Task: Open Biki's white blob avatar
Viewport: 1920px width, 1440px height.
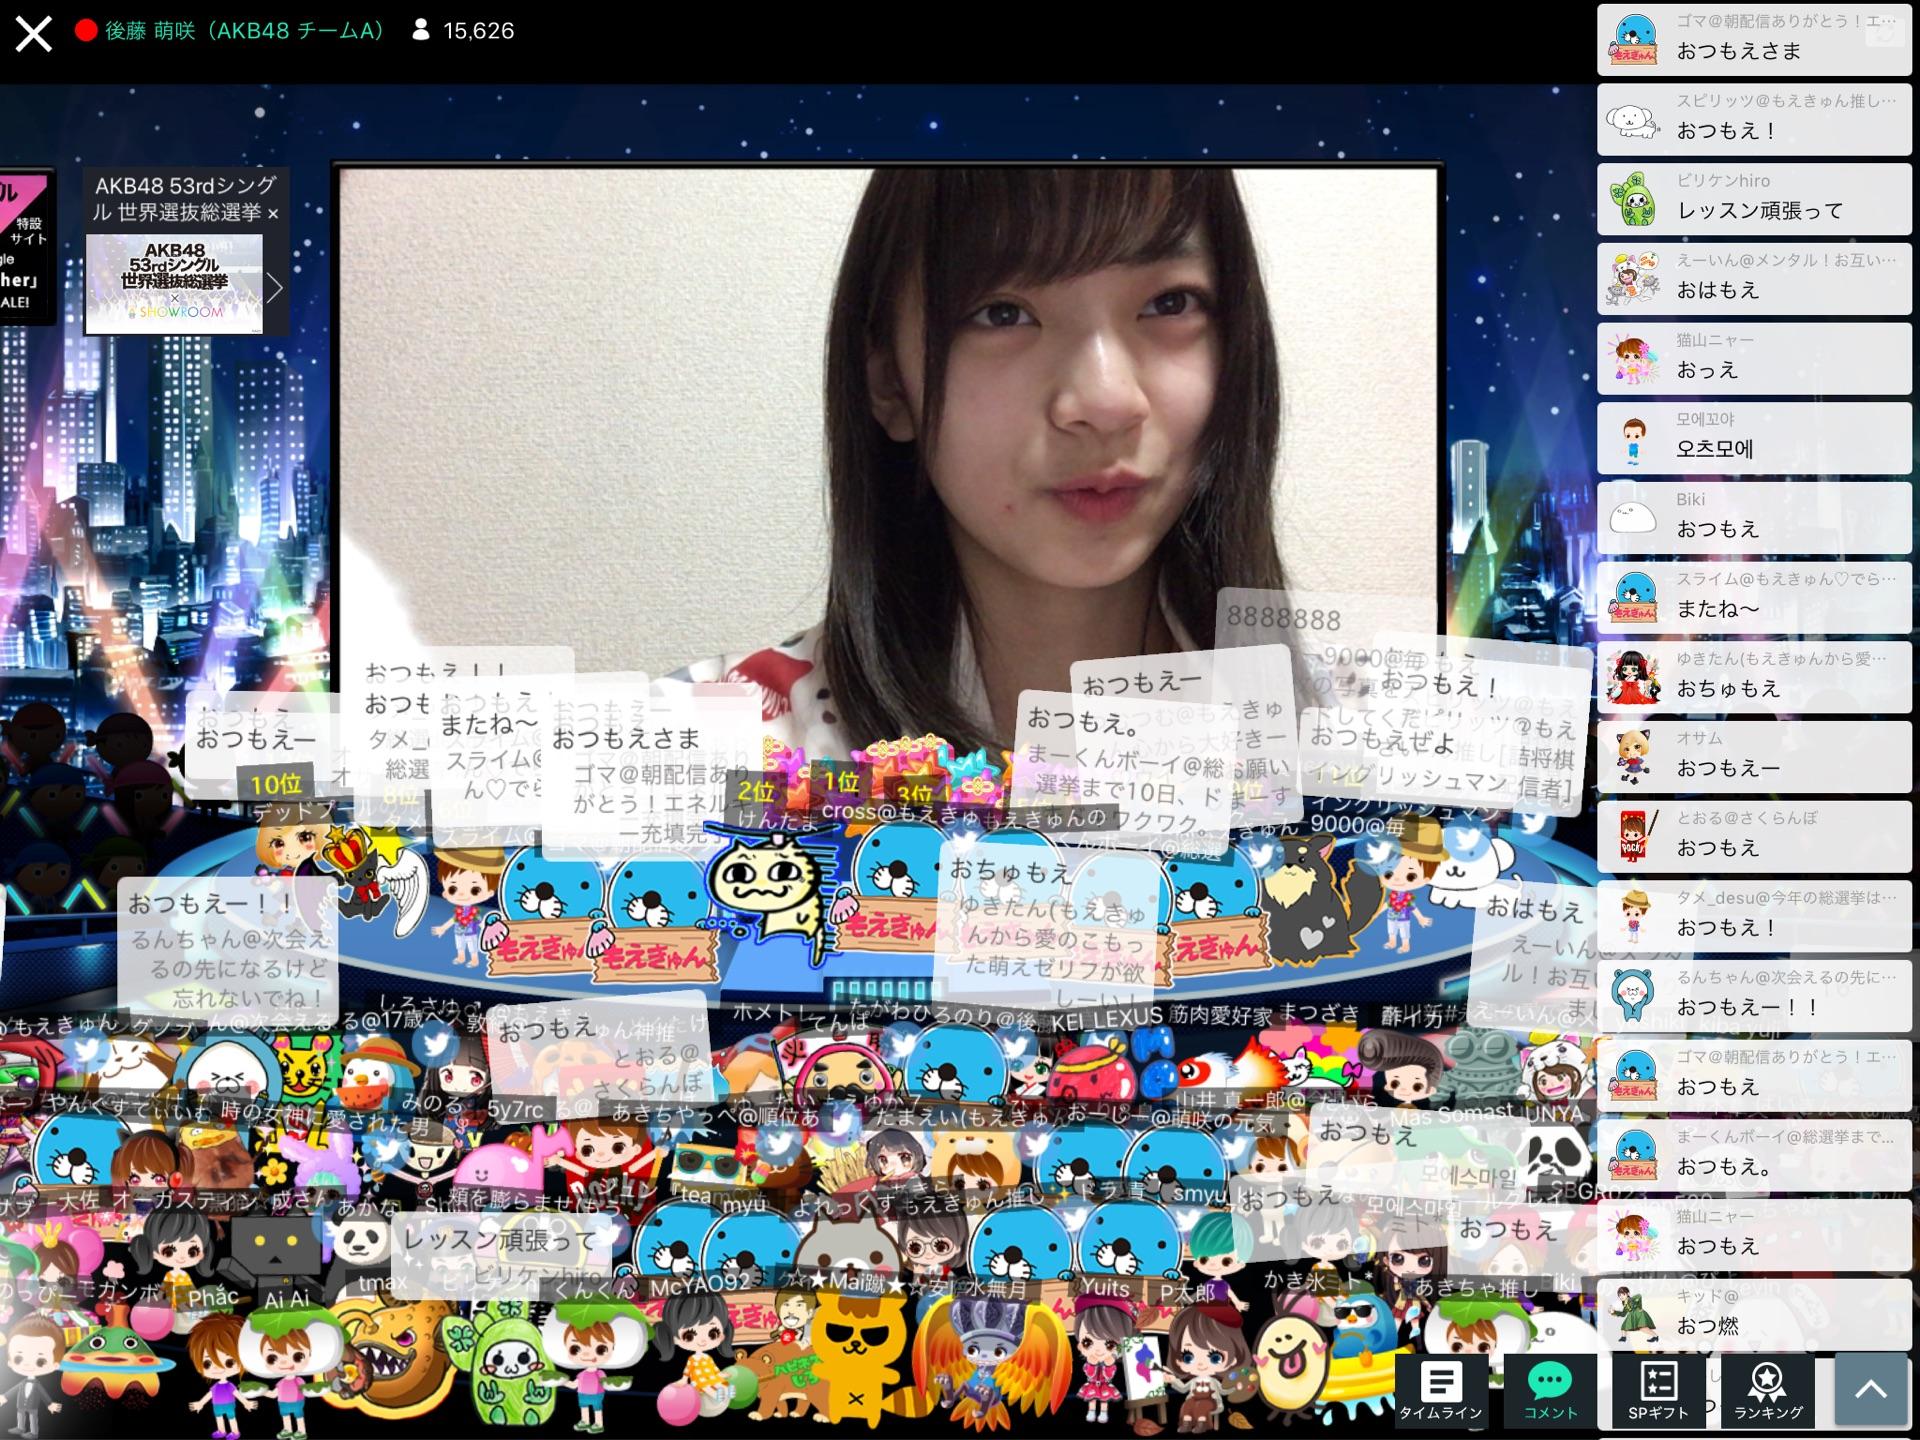Action: tap(1633, 518)
